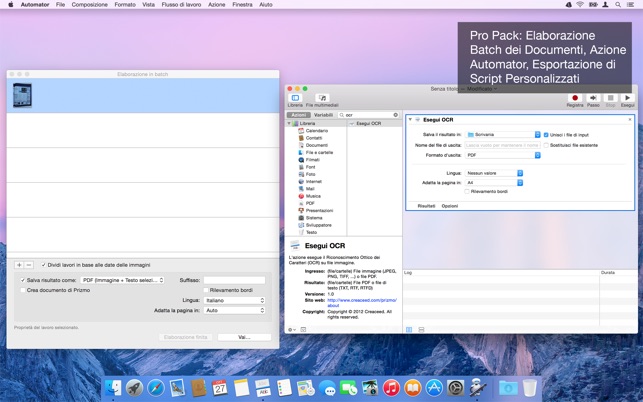Click the Nome del file di uscita field

[x=503, y=145]
